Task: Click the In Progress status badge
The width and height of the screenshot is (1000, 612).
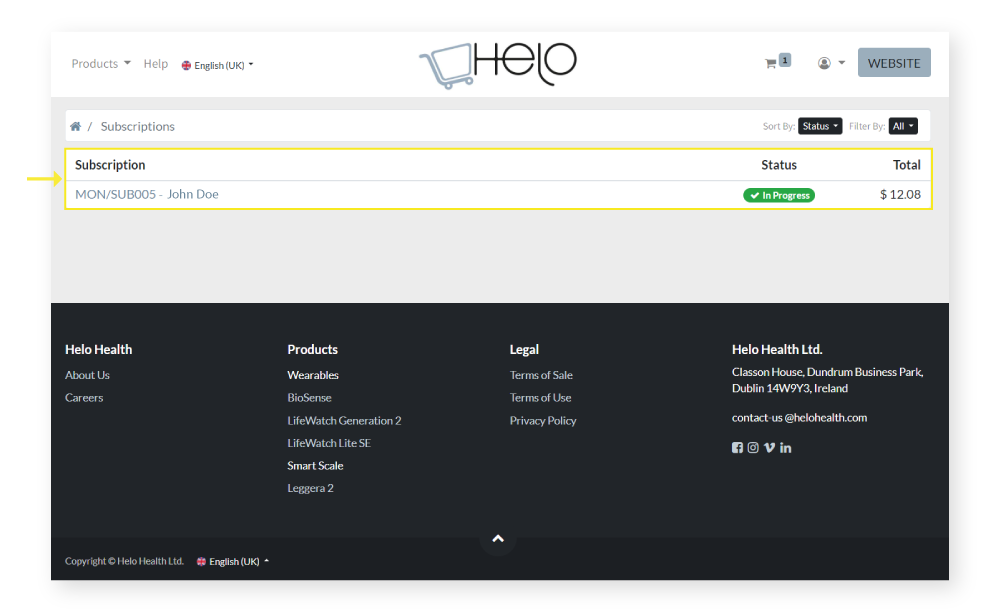Action: [779, 195]
